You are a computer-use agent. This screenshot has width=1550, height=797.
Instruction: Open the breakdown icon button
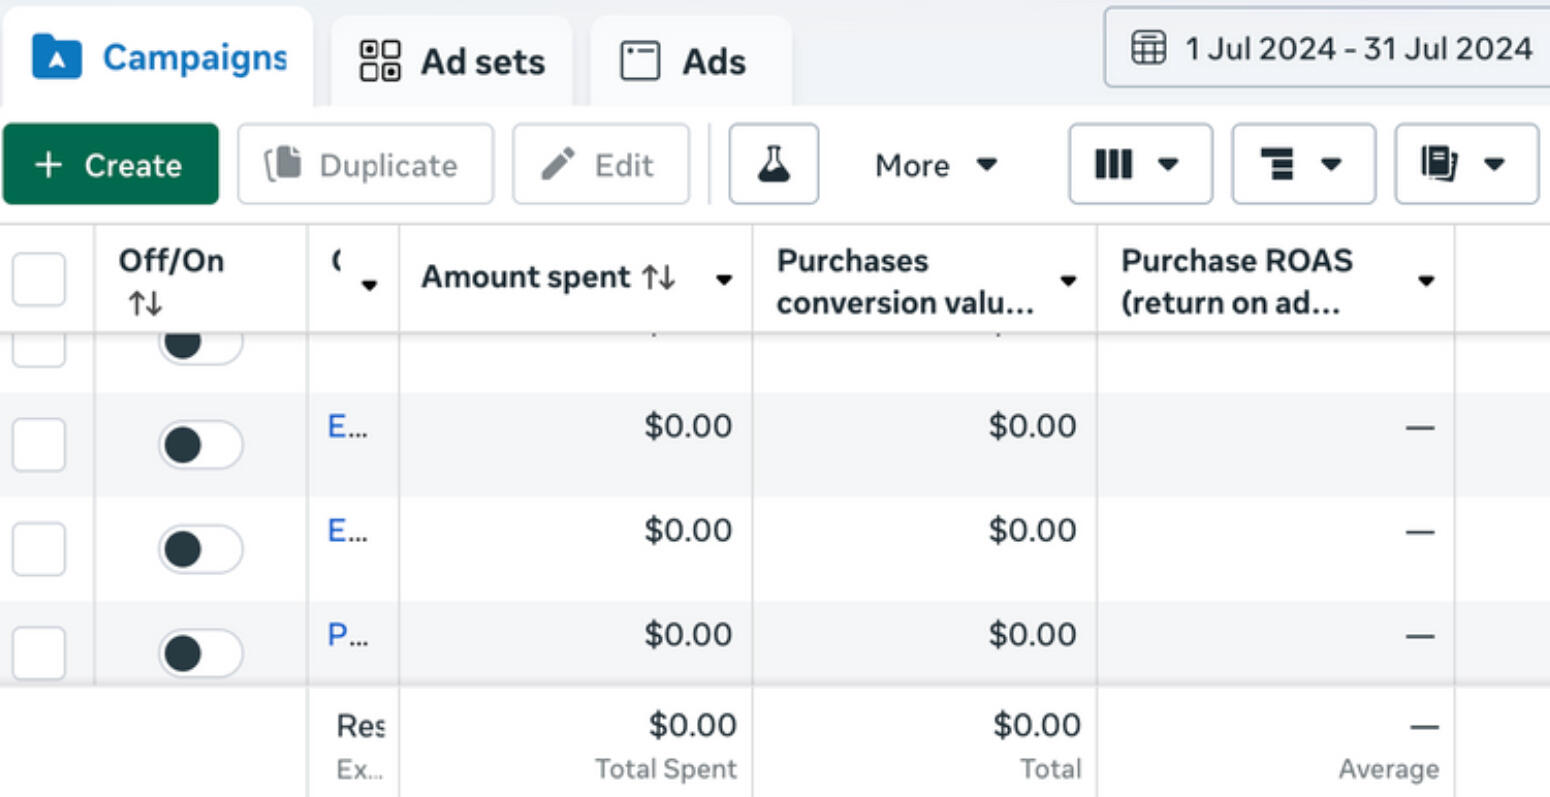click(x=1303, y=164)
